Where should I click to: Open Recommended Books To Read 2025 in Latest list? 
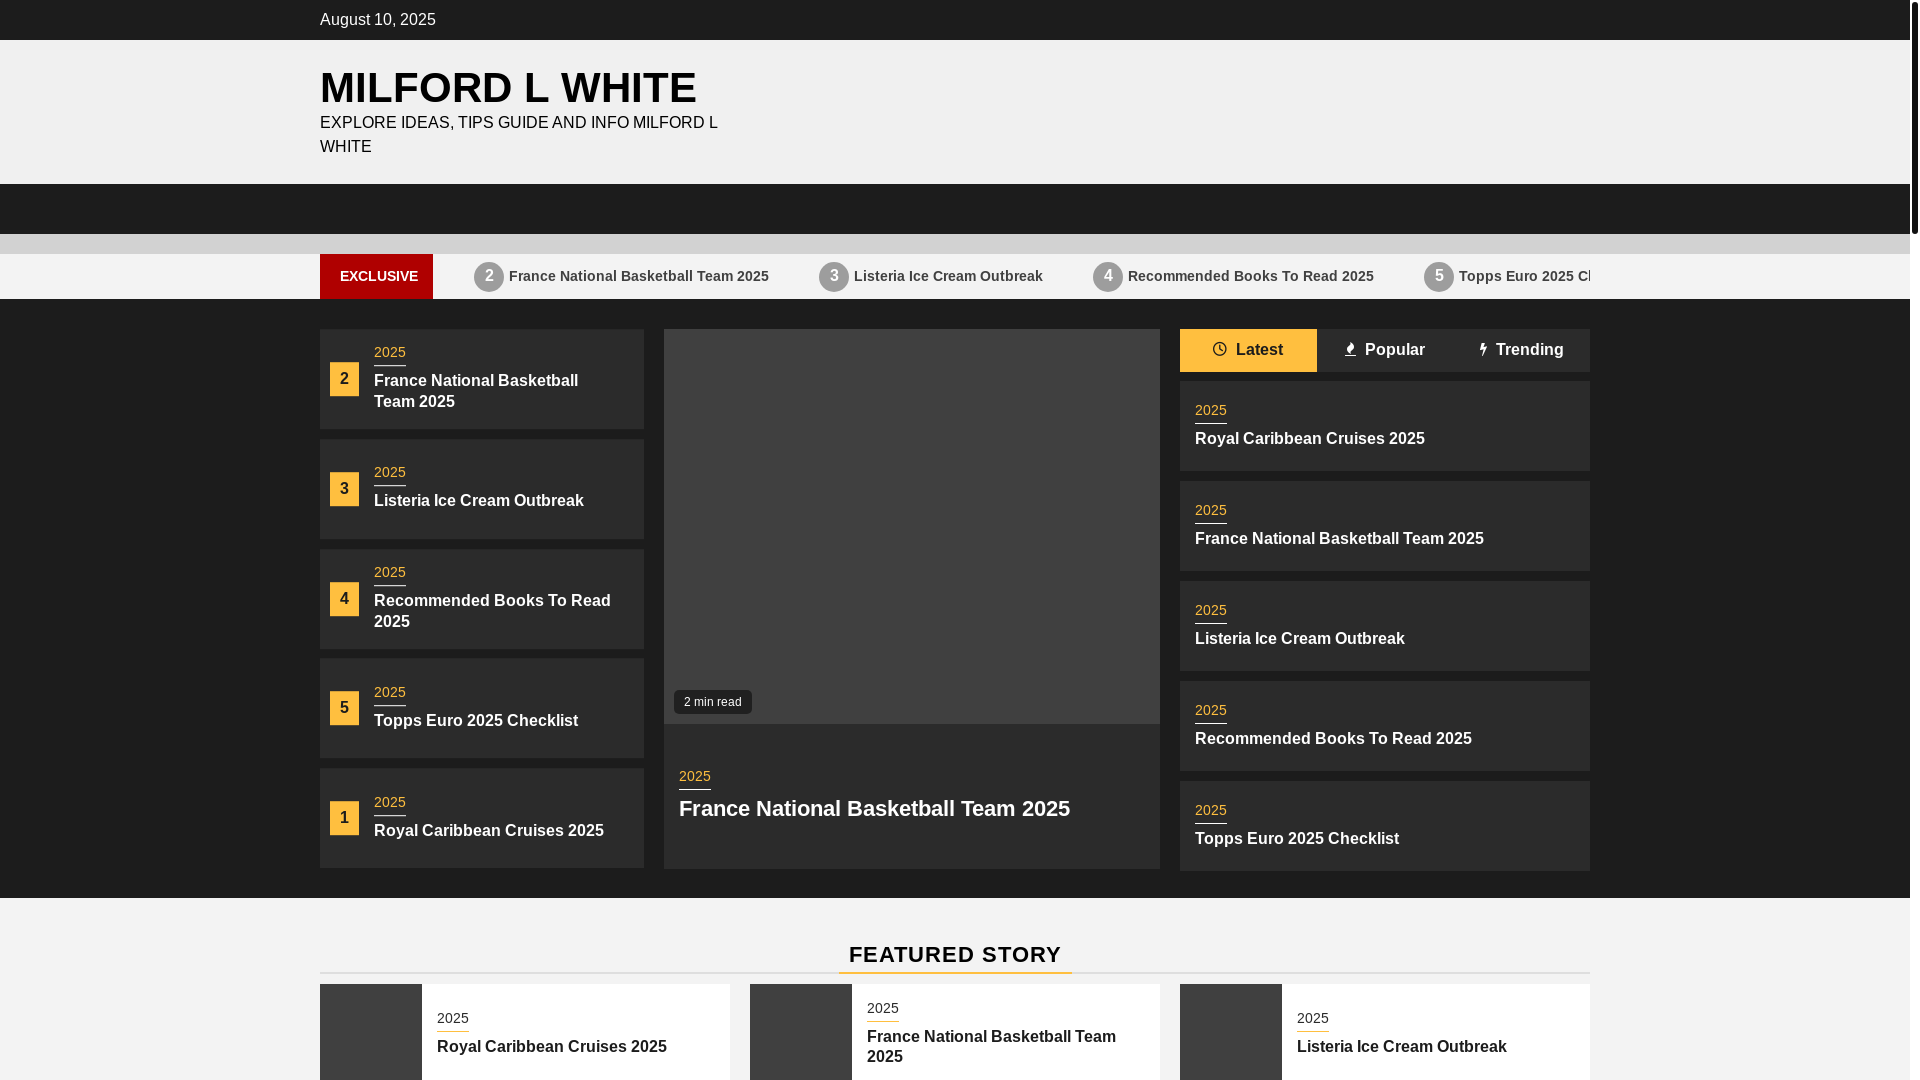tap(1333, 738)
